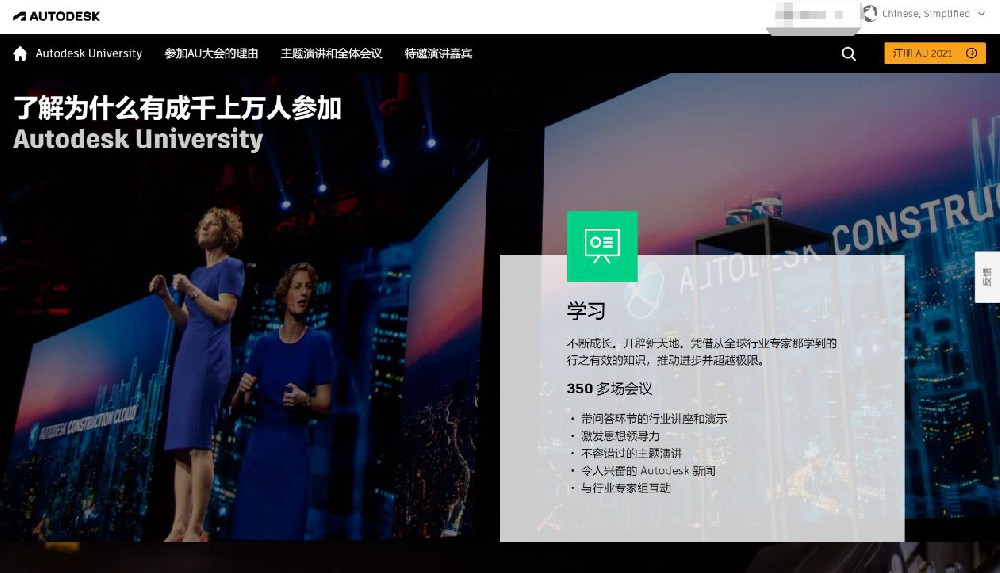Select the 主题演讲和全体会议 menu item

tap(331, 54)
